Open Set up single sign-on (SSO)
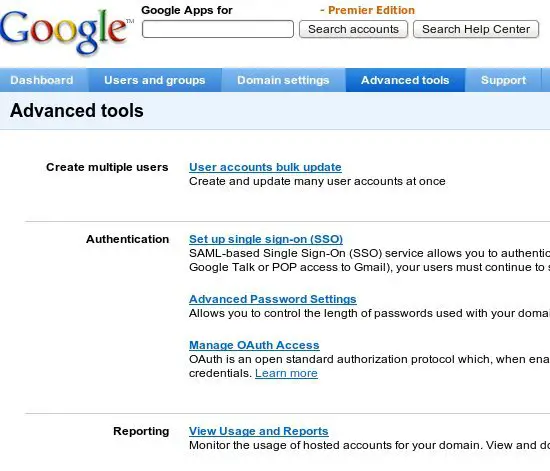 tap(266, 239)
